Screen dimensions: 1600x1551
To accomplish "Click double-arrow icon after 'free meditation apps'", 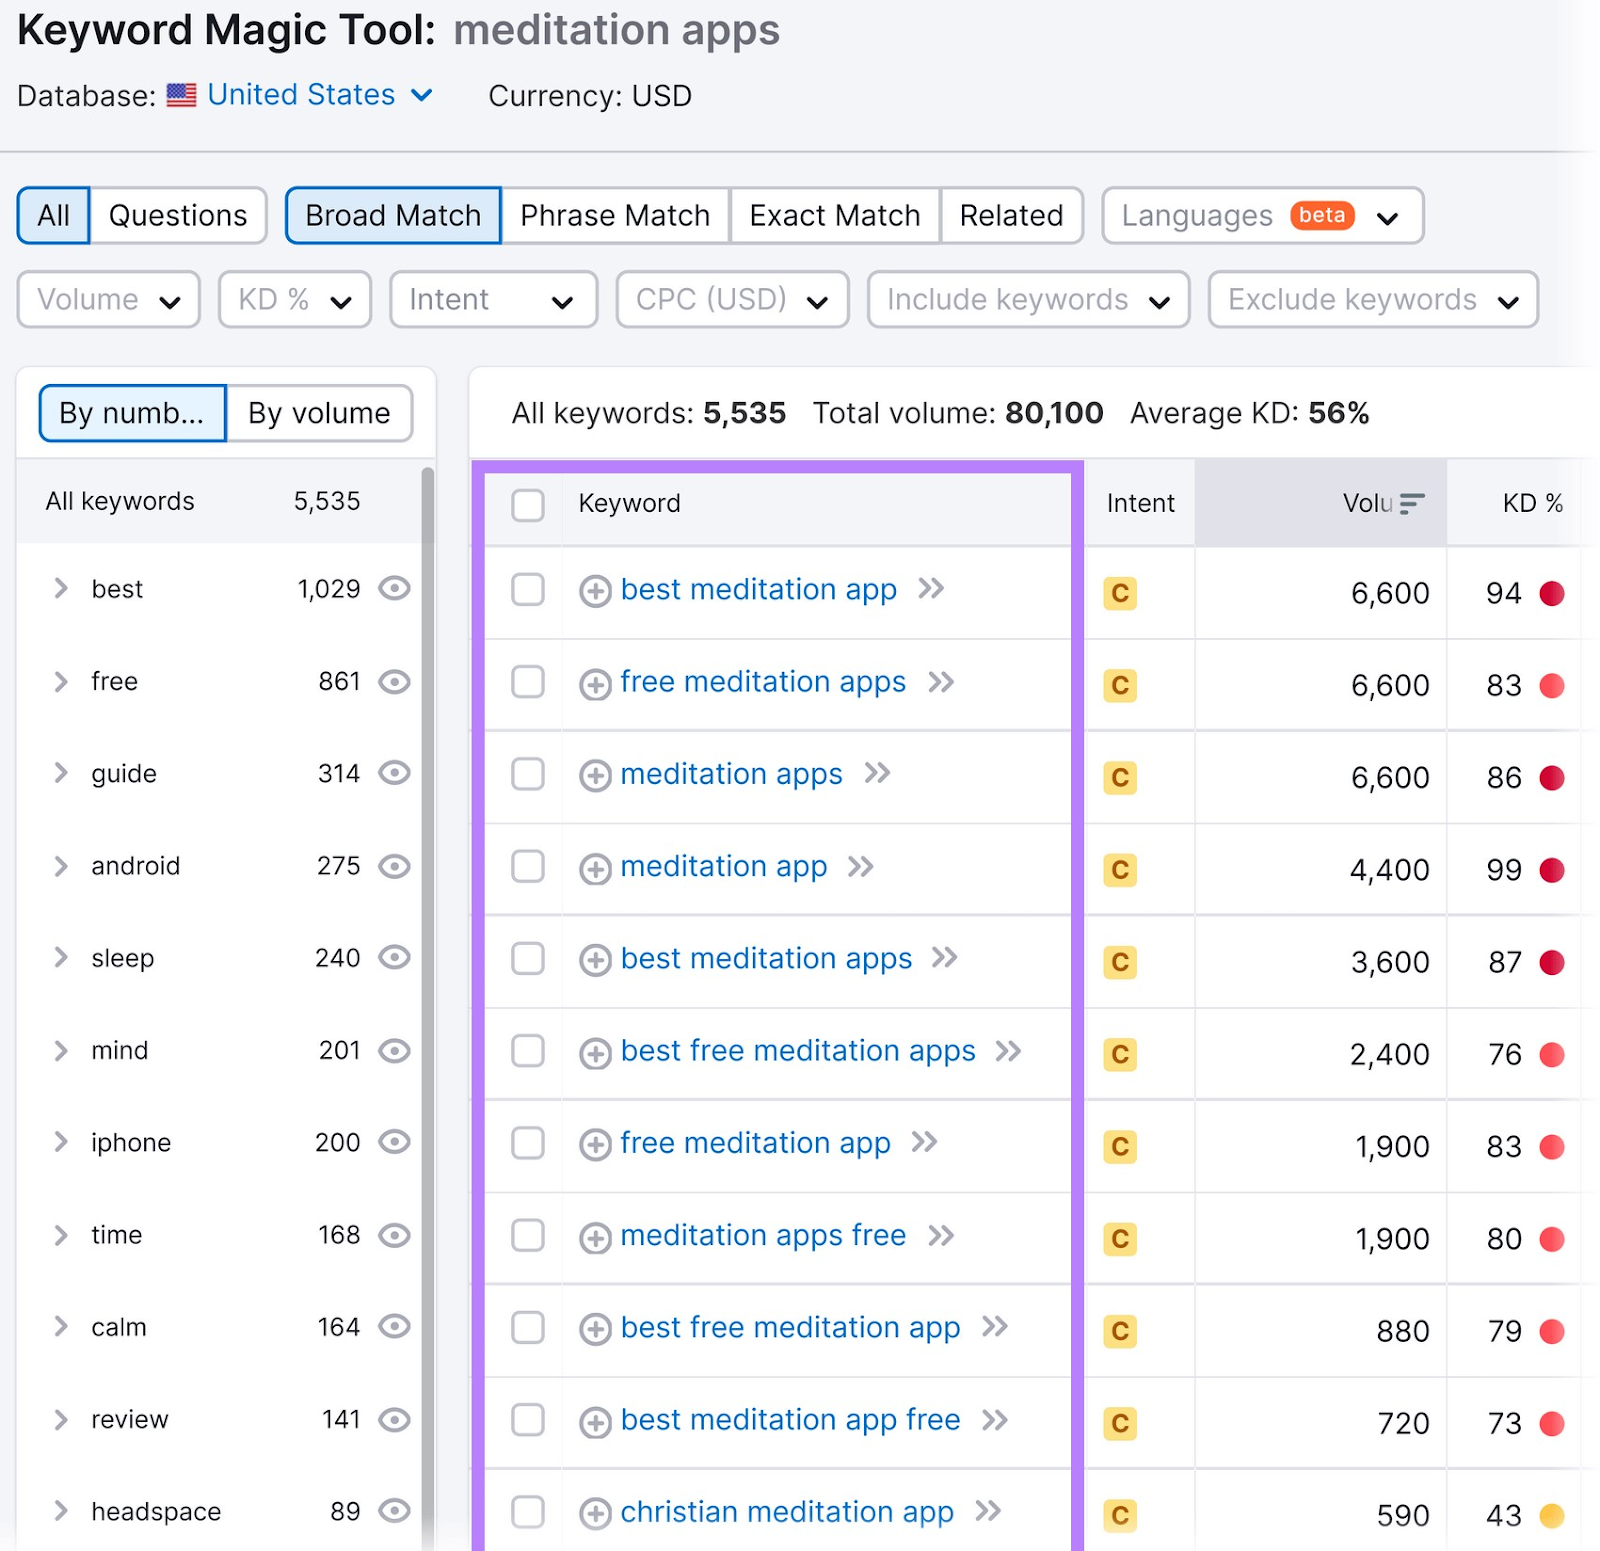I will (940, 682).
